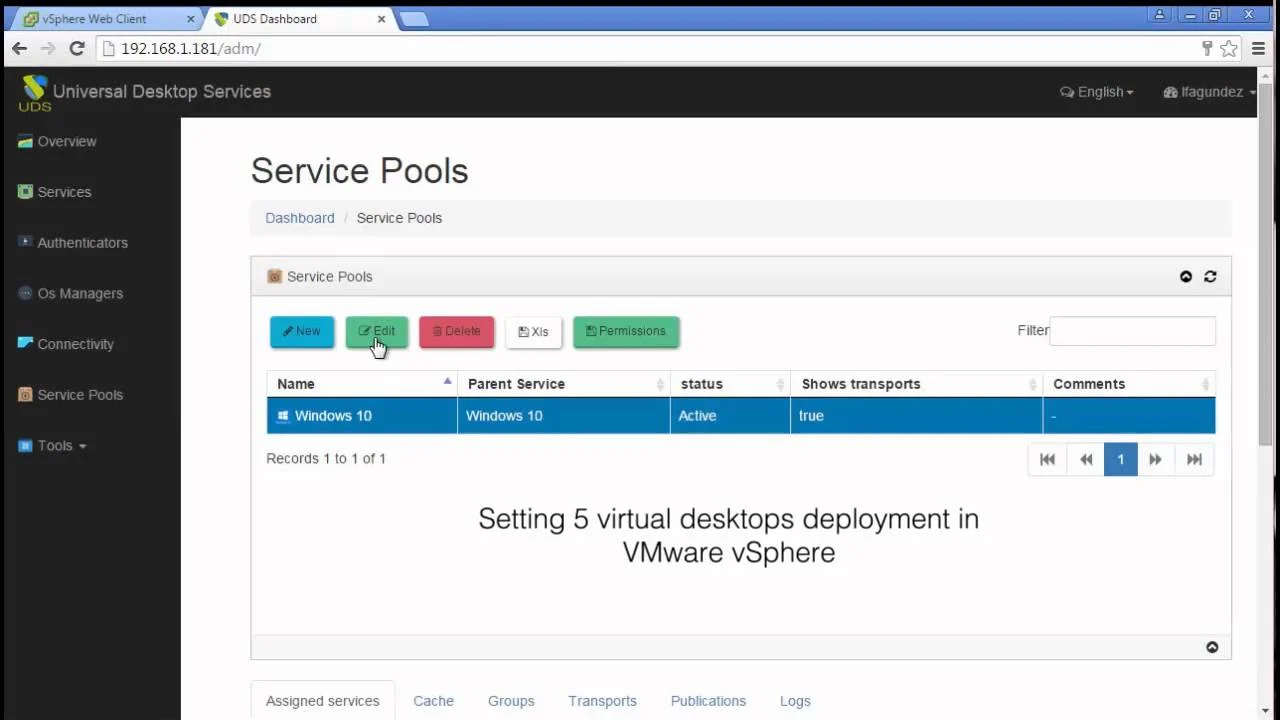Open a new browser tab
1280x720 pixels.
pyautogui.click(x=414, y=19)
